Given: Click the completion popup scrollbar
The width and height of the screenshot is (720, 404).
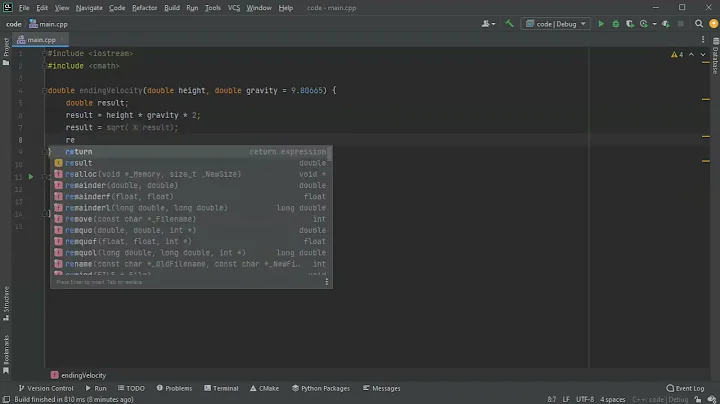Looking at the screenshot, I should point(331,154).
